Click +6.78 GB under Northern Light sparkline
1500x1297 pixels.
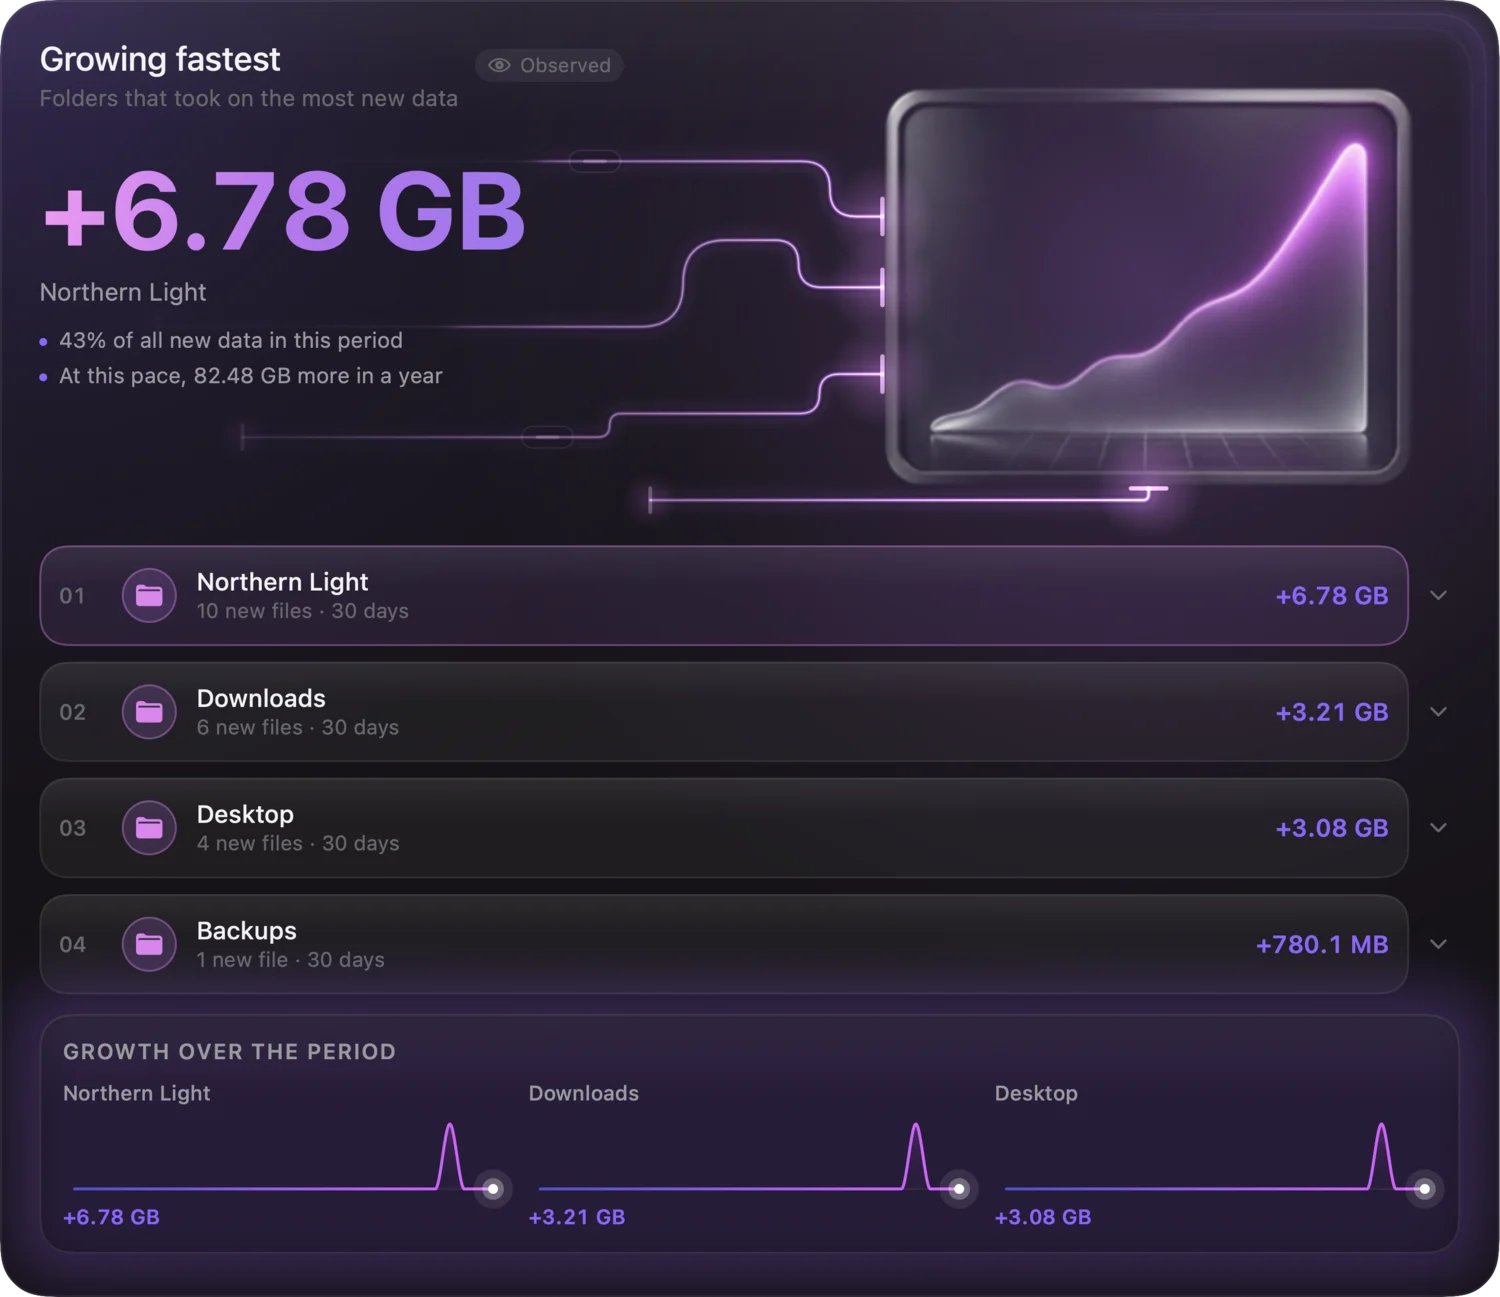coord(111,1217)
